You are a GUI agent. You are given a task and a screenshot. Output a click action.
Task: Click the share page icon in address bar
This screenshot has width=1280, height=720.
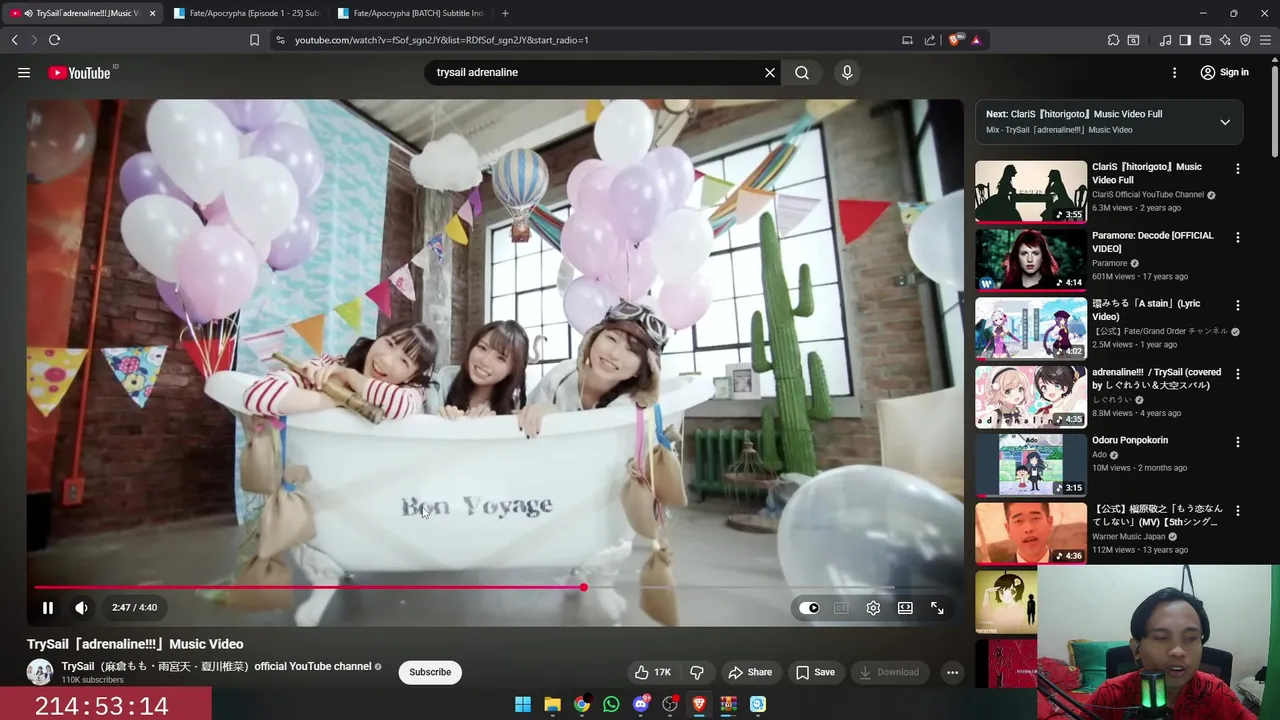click(930, 40)
